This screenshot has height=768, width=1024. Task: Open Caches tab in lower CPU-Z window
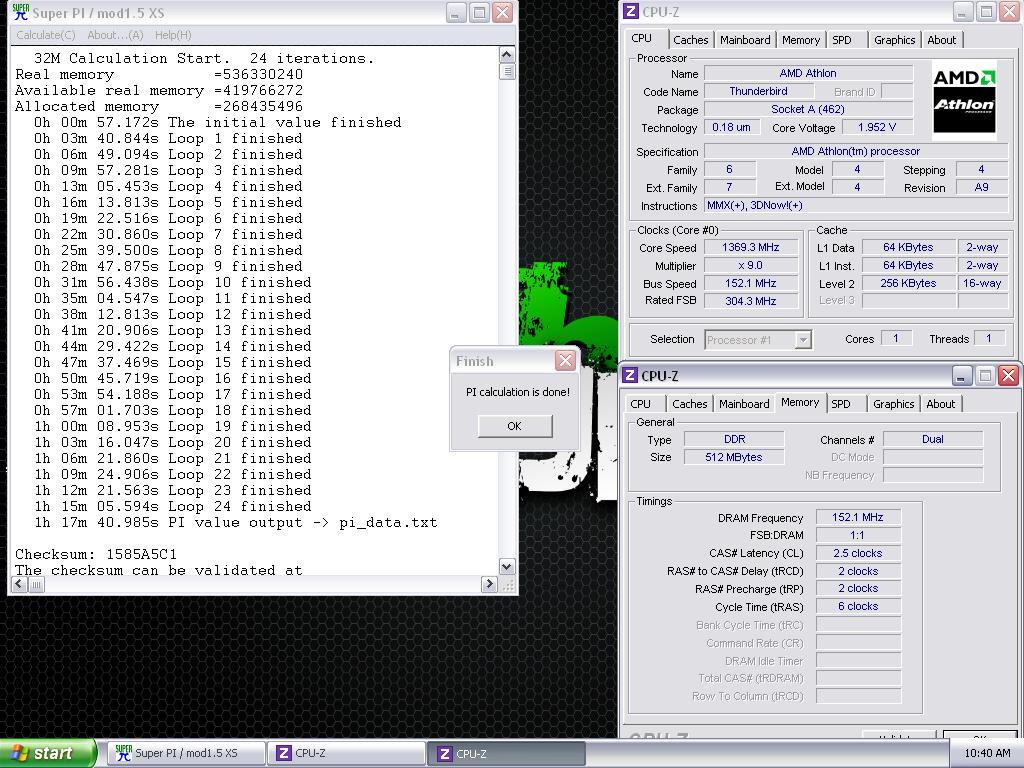click(690, 404)
